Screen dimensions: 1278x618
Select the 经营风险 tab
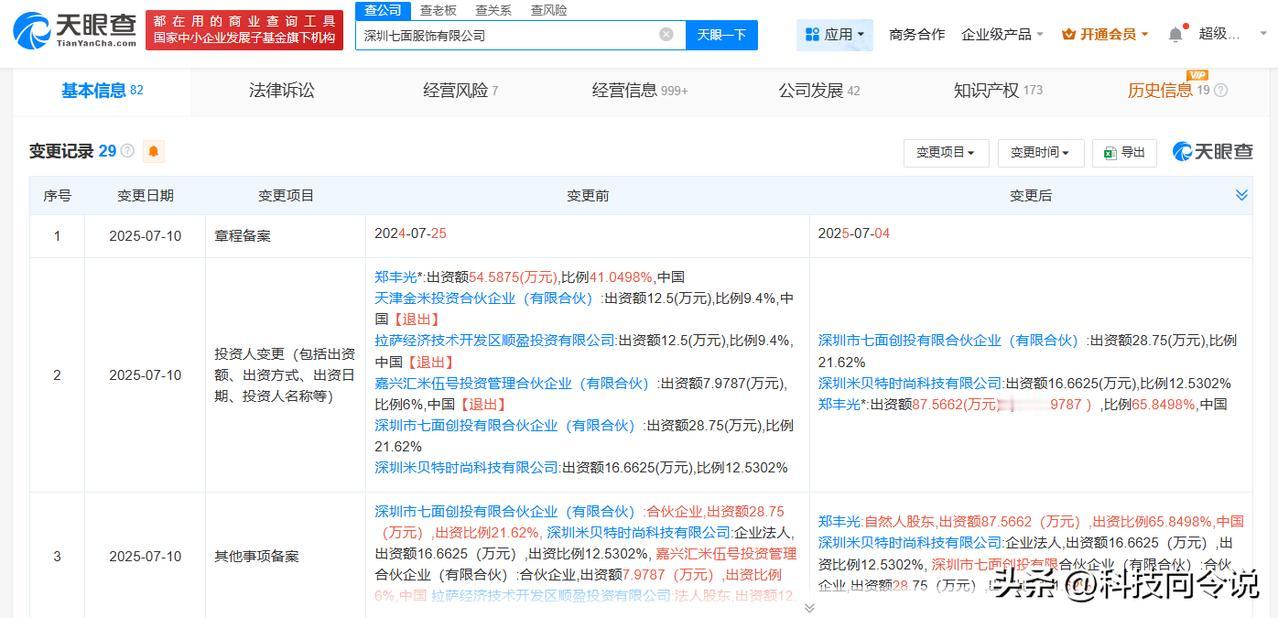(460, 91)
